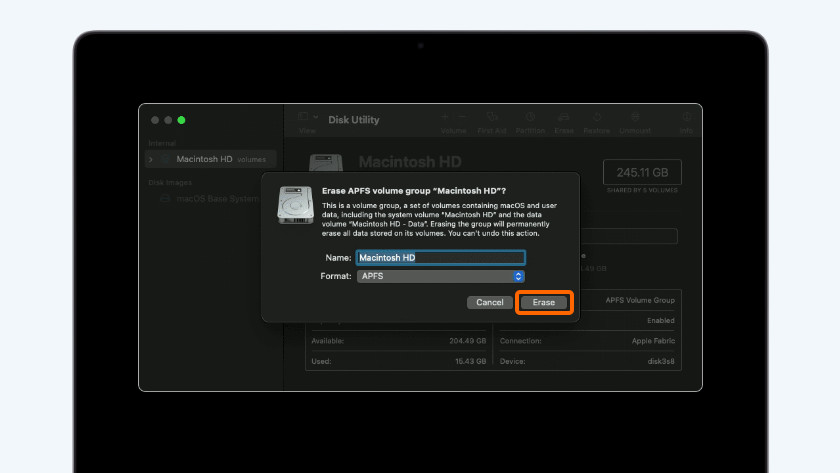Expand the Macintosh HD volumes tree
840x473 pixels.
click(x=151, y=159)
